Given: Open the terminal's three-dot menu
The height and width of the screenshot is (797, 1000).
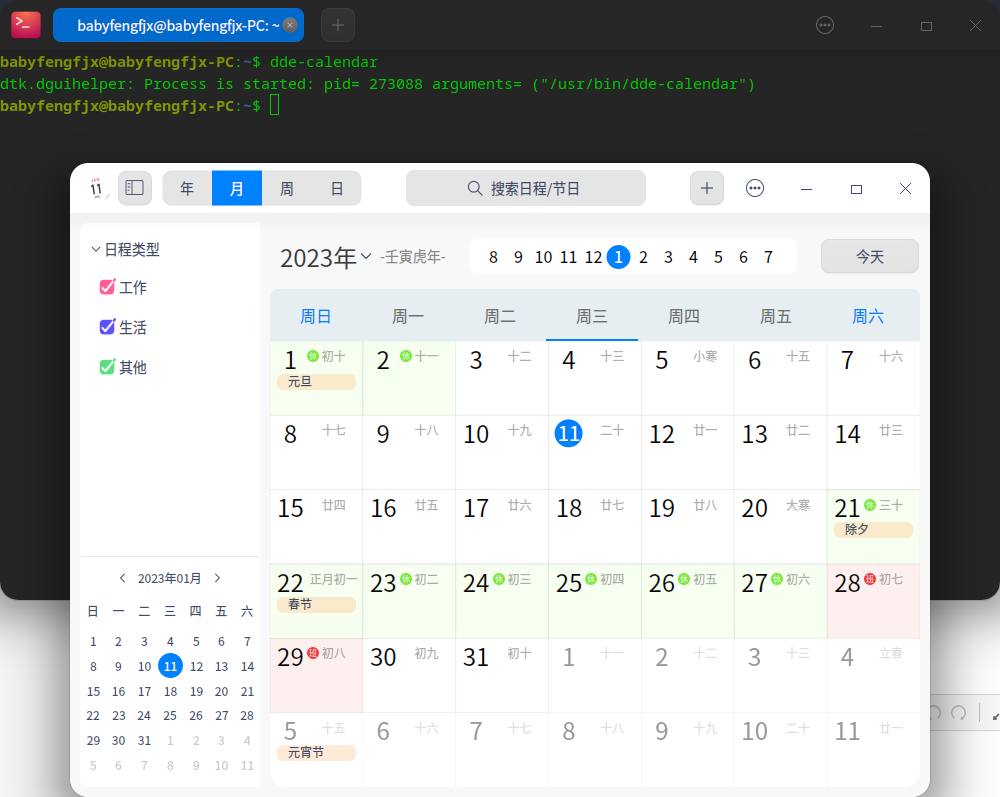Looking at the screenshot, I should 825,25.
